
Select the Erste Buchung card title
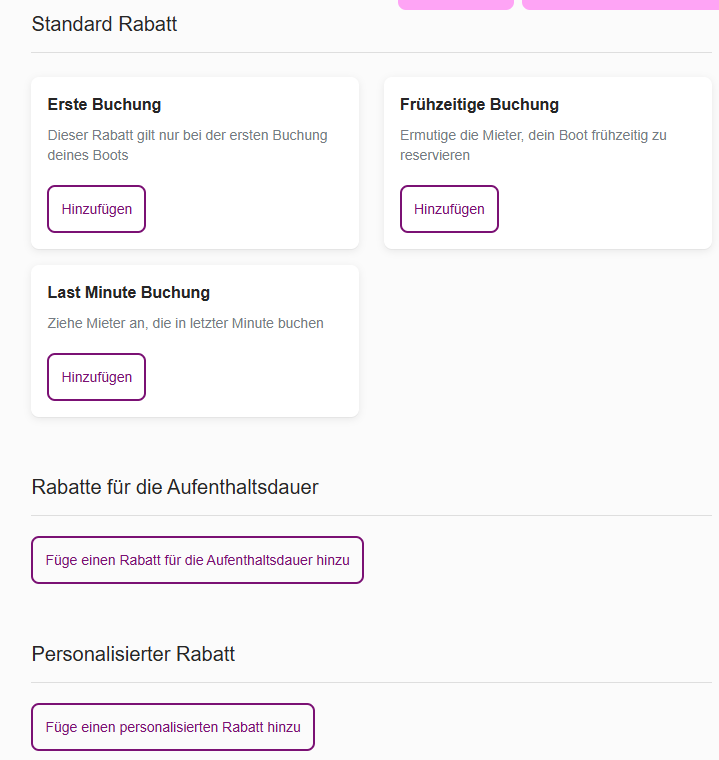click(x=104, y=104)
